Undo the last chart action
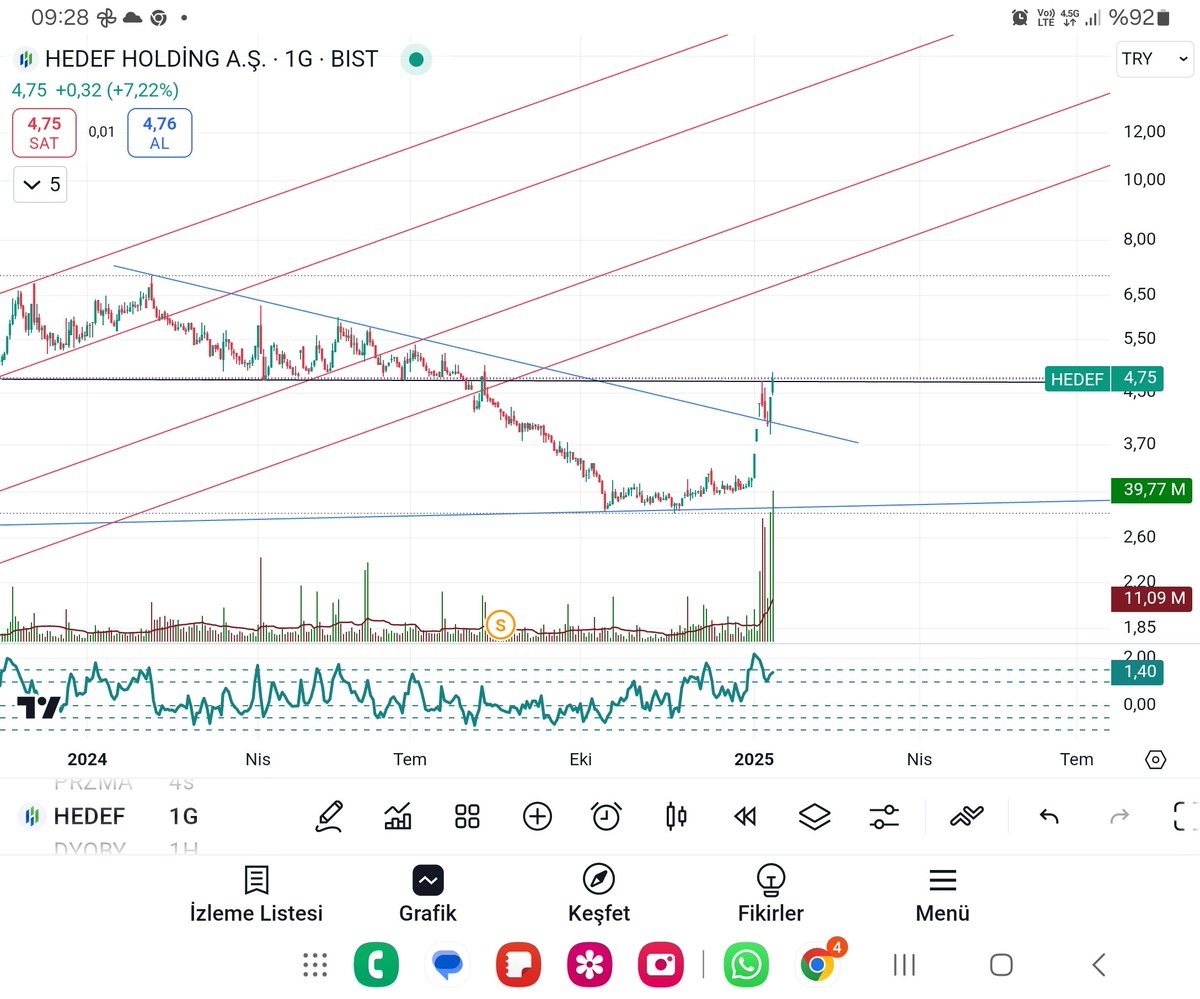The width and height of the screenshot is (1200, 999). (x=1049, y=817)
